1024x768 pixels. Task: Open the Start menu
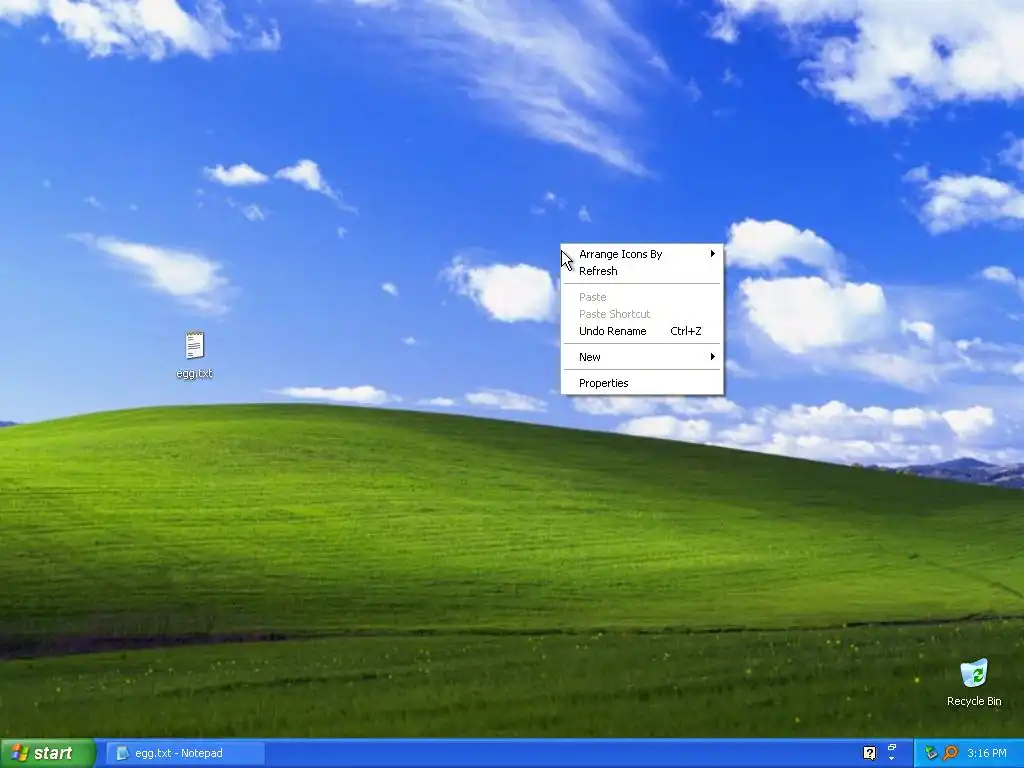[x=48, y=753]
